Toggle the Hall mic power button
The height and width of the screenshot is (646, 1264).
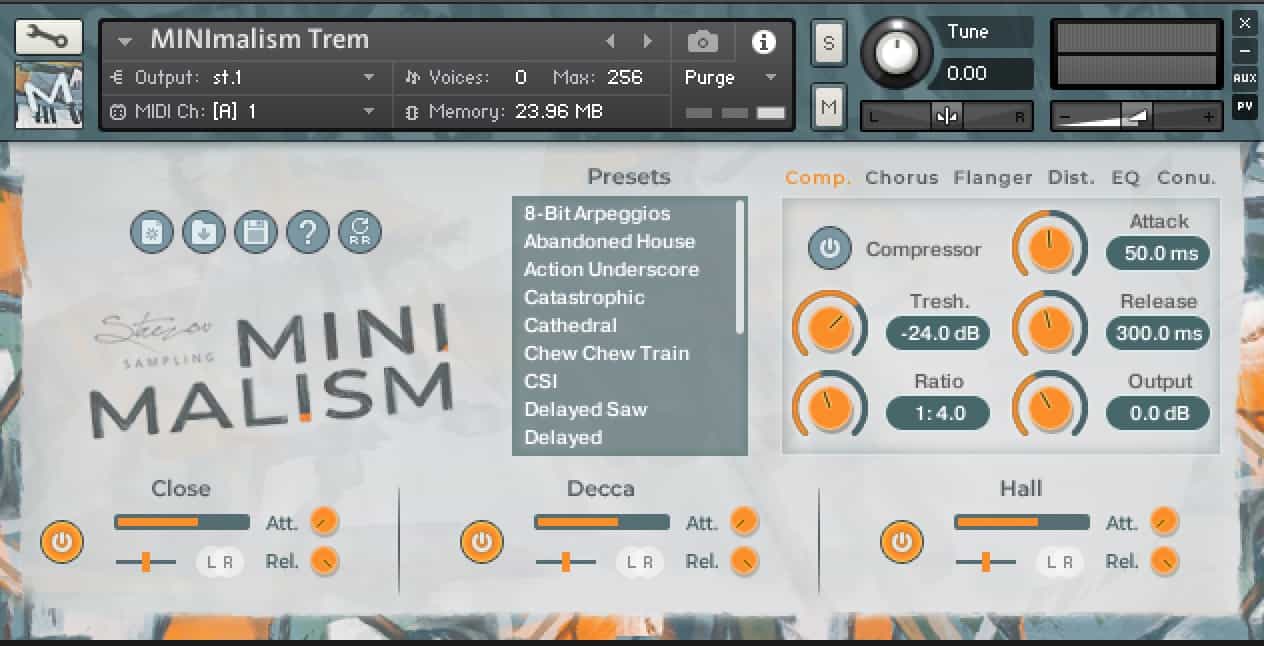coord(902,542)
